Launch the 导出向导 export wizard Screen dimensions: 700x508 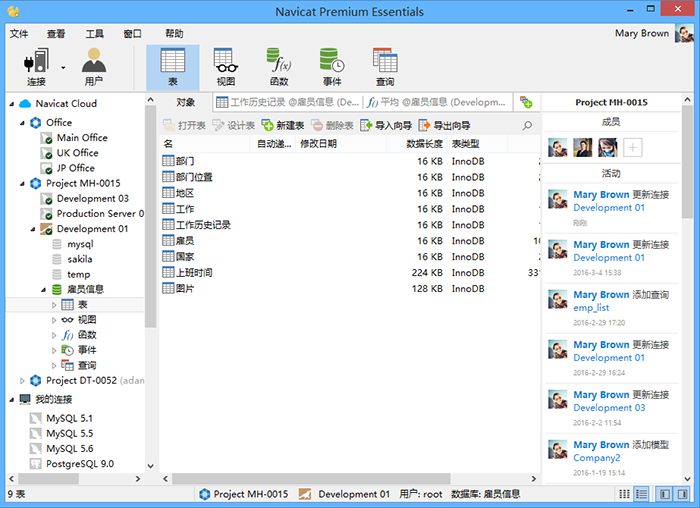[x=444, y=125]
